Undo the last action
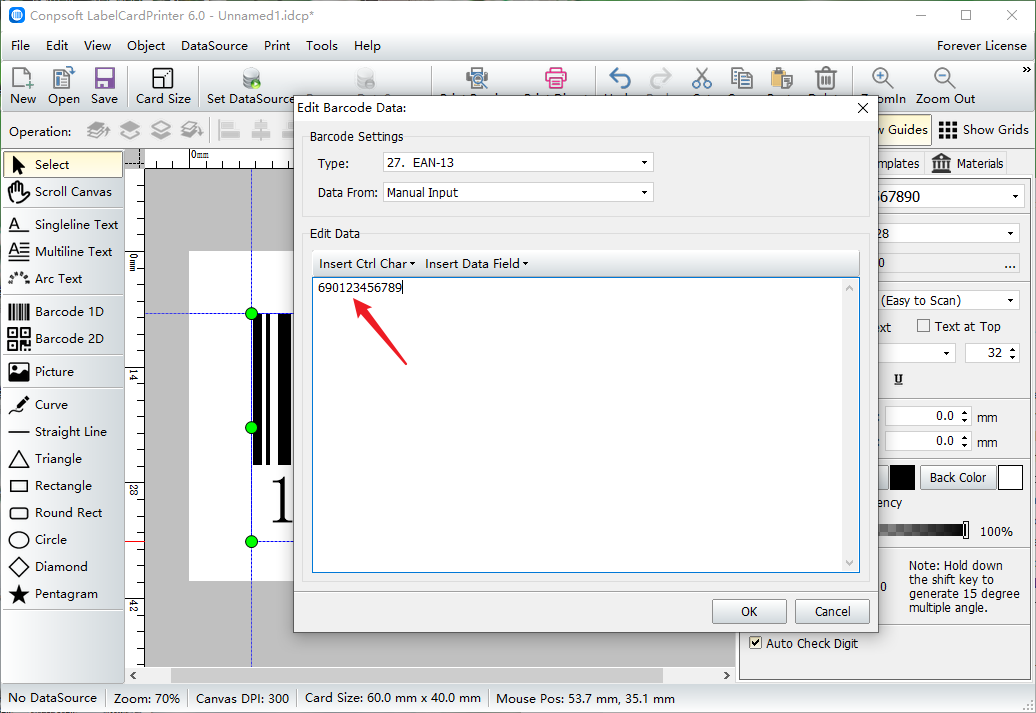1036x713 pixels. 620,79
